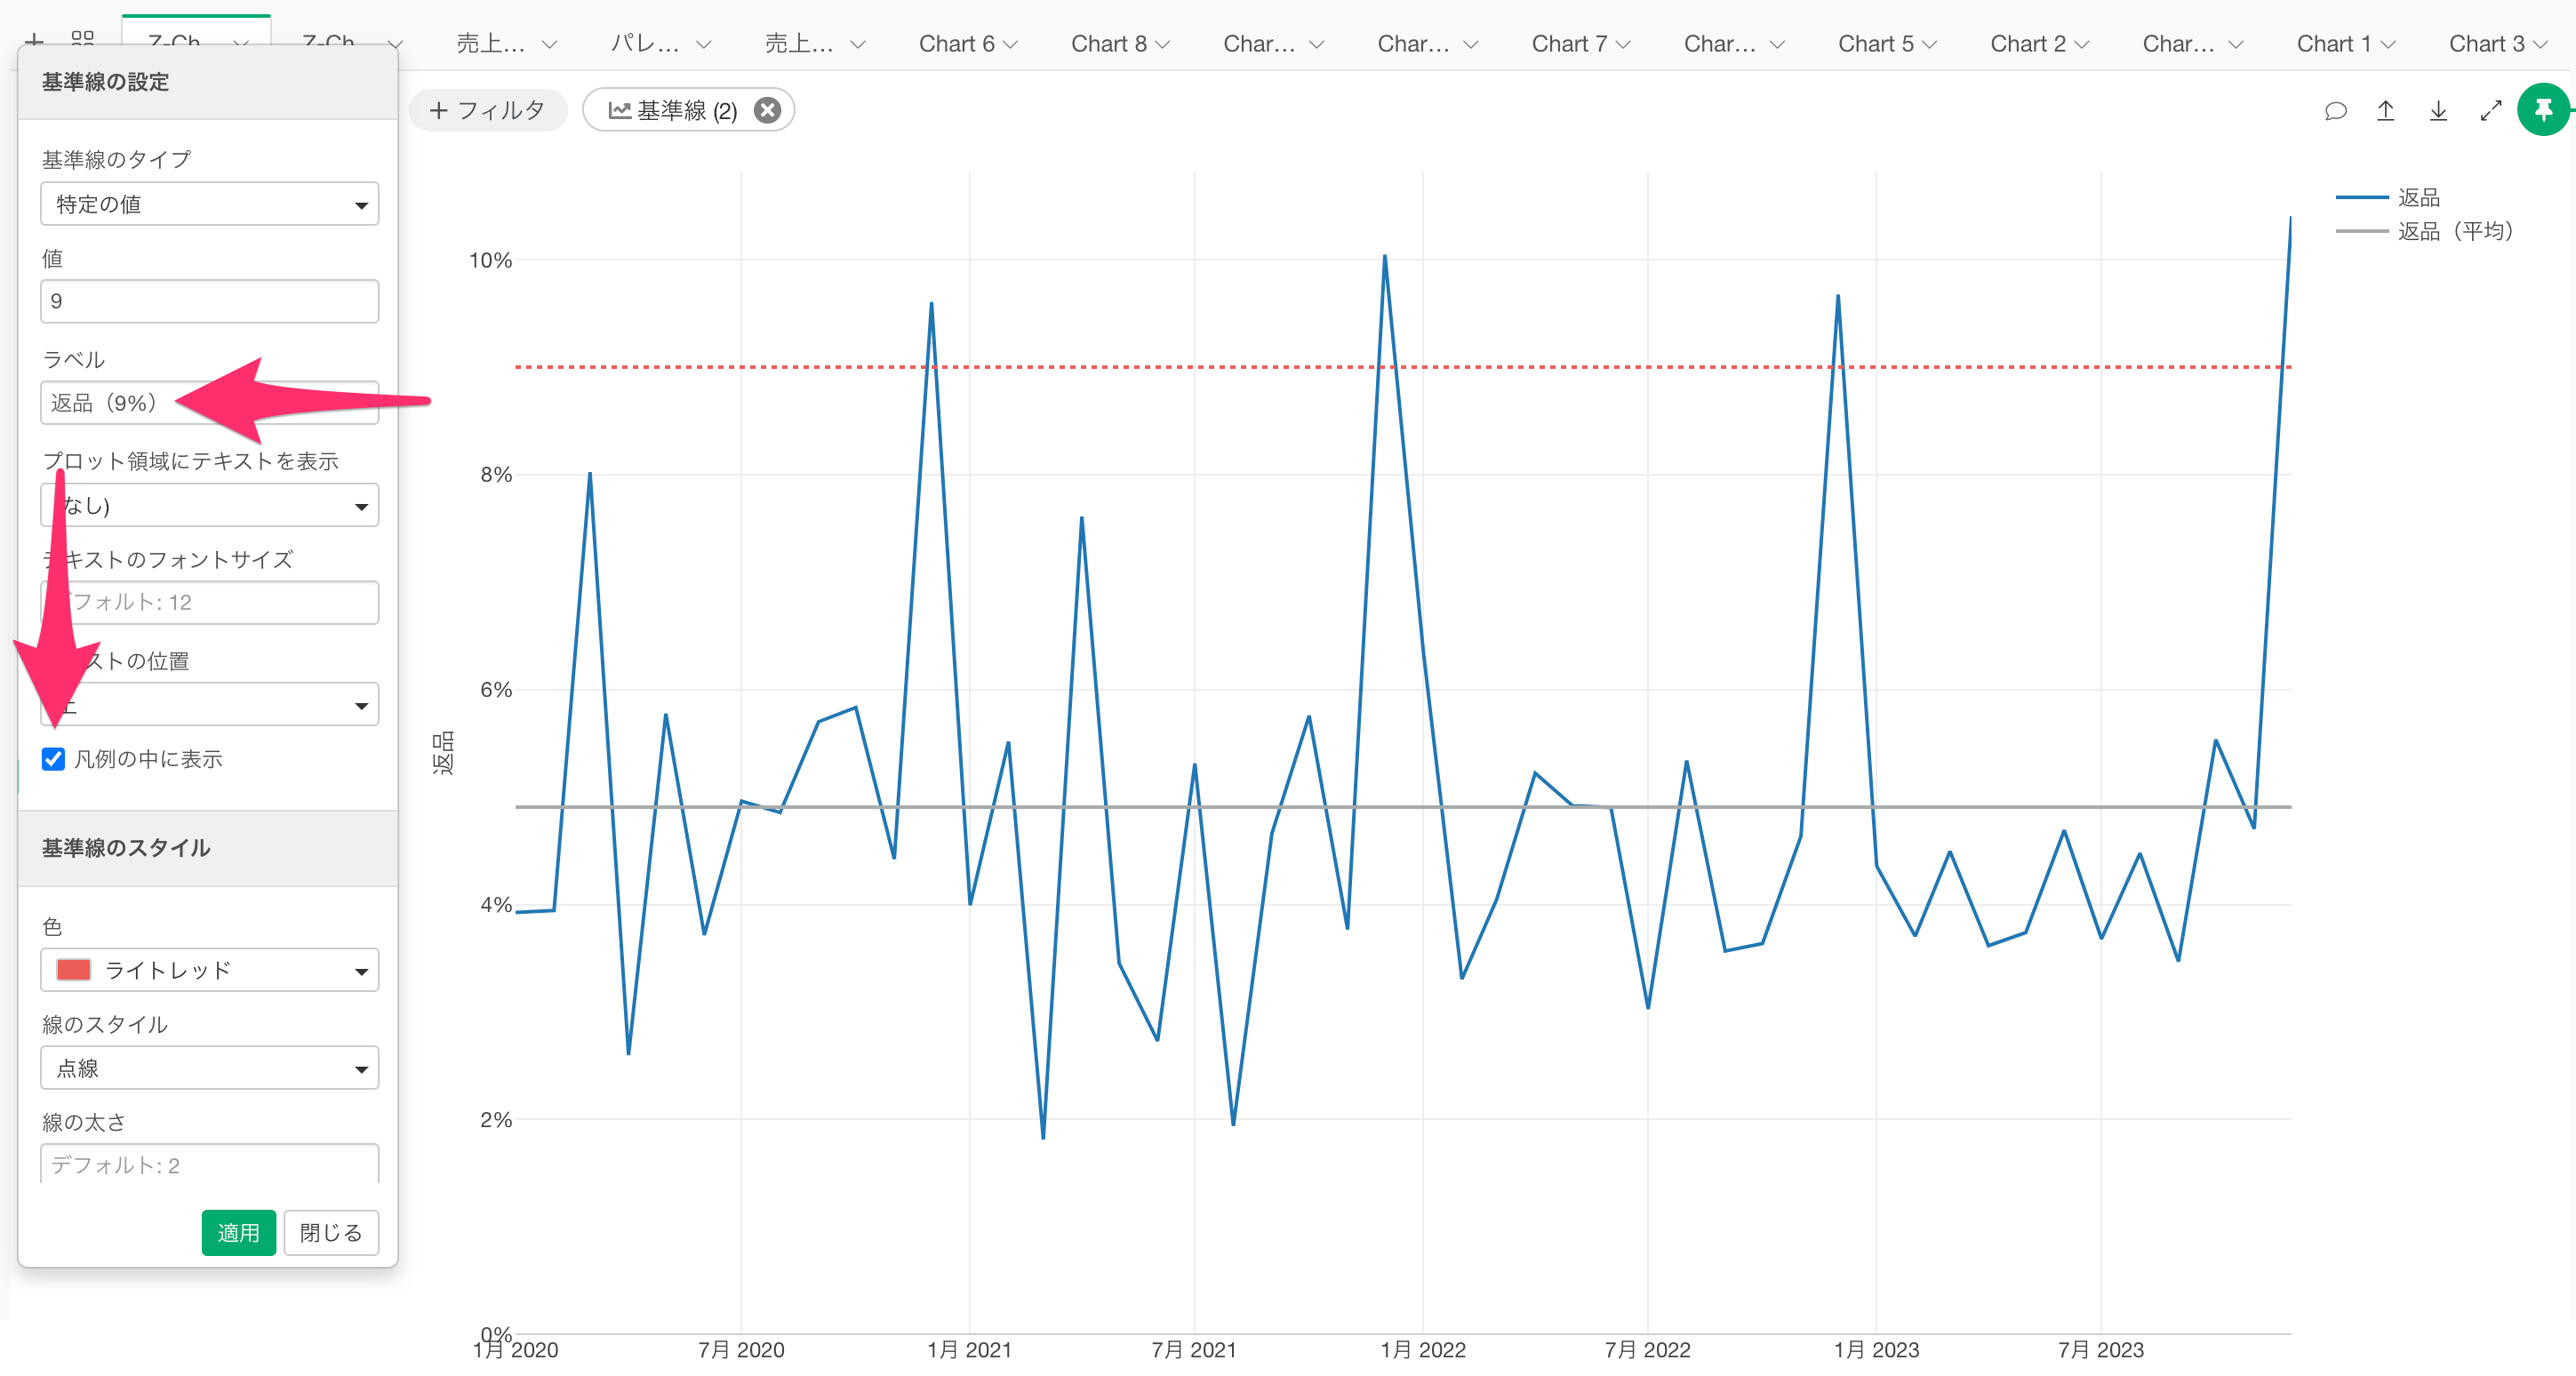Click the green 適用 button
The height and width of the screenshot is (1376, 2576).
coord(238,1232)
